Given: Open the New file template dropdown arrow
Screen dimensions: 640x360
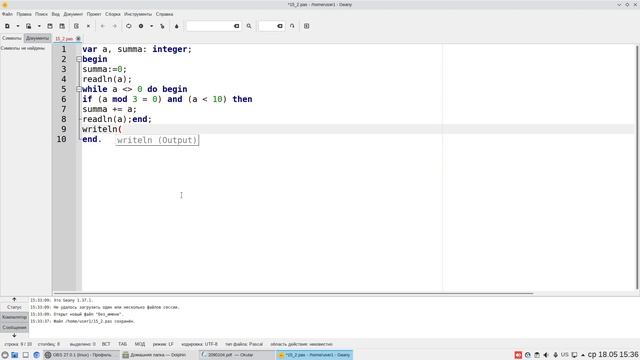Looking at the screenshot, I should click(x=18, y=26).
